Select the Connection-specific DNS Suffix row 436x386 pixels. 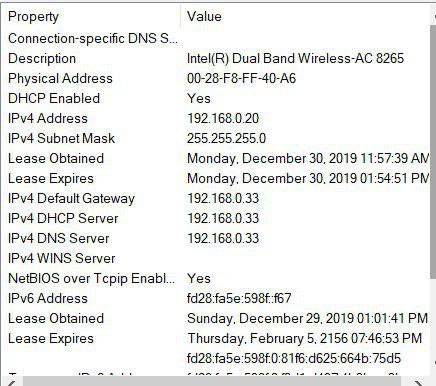pos(216,38)
